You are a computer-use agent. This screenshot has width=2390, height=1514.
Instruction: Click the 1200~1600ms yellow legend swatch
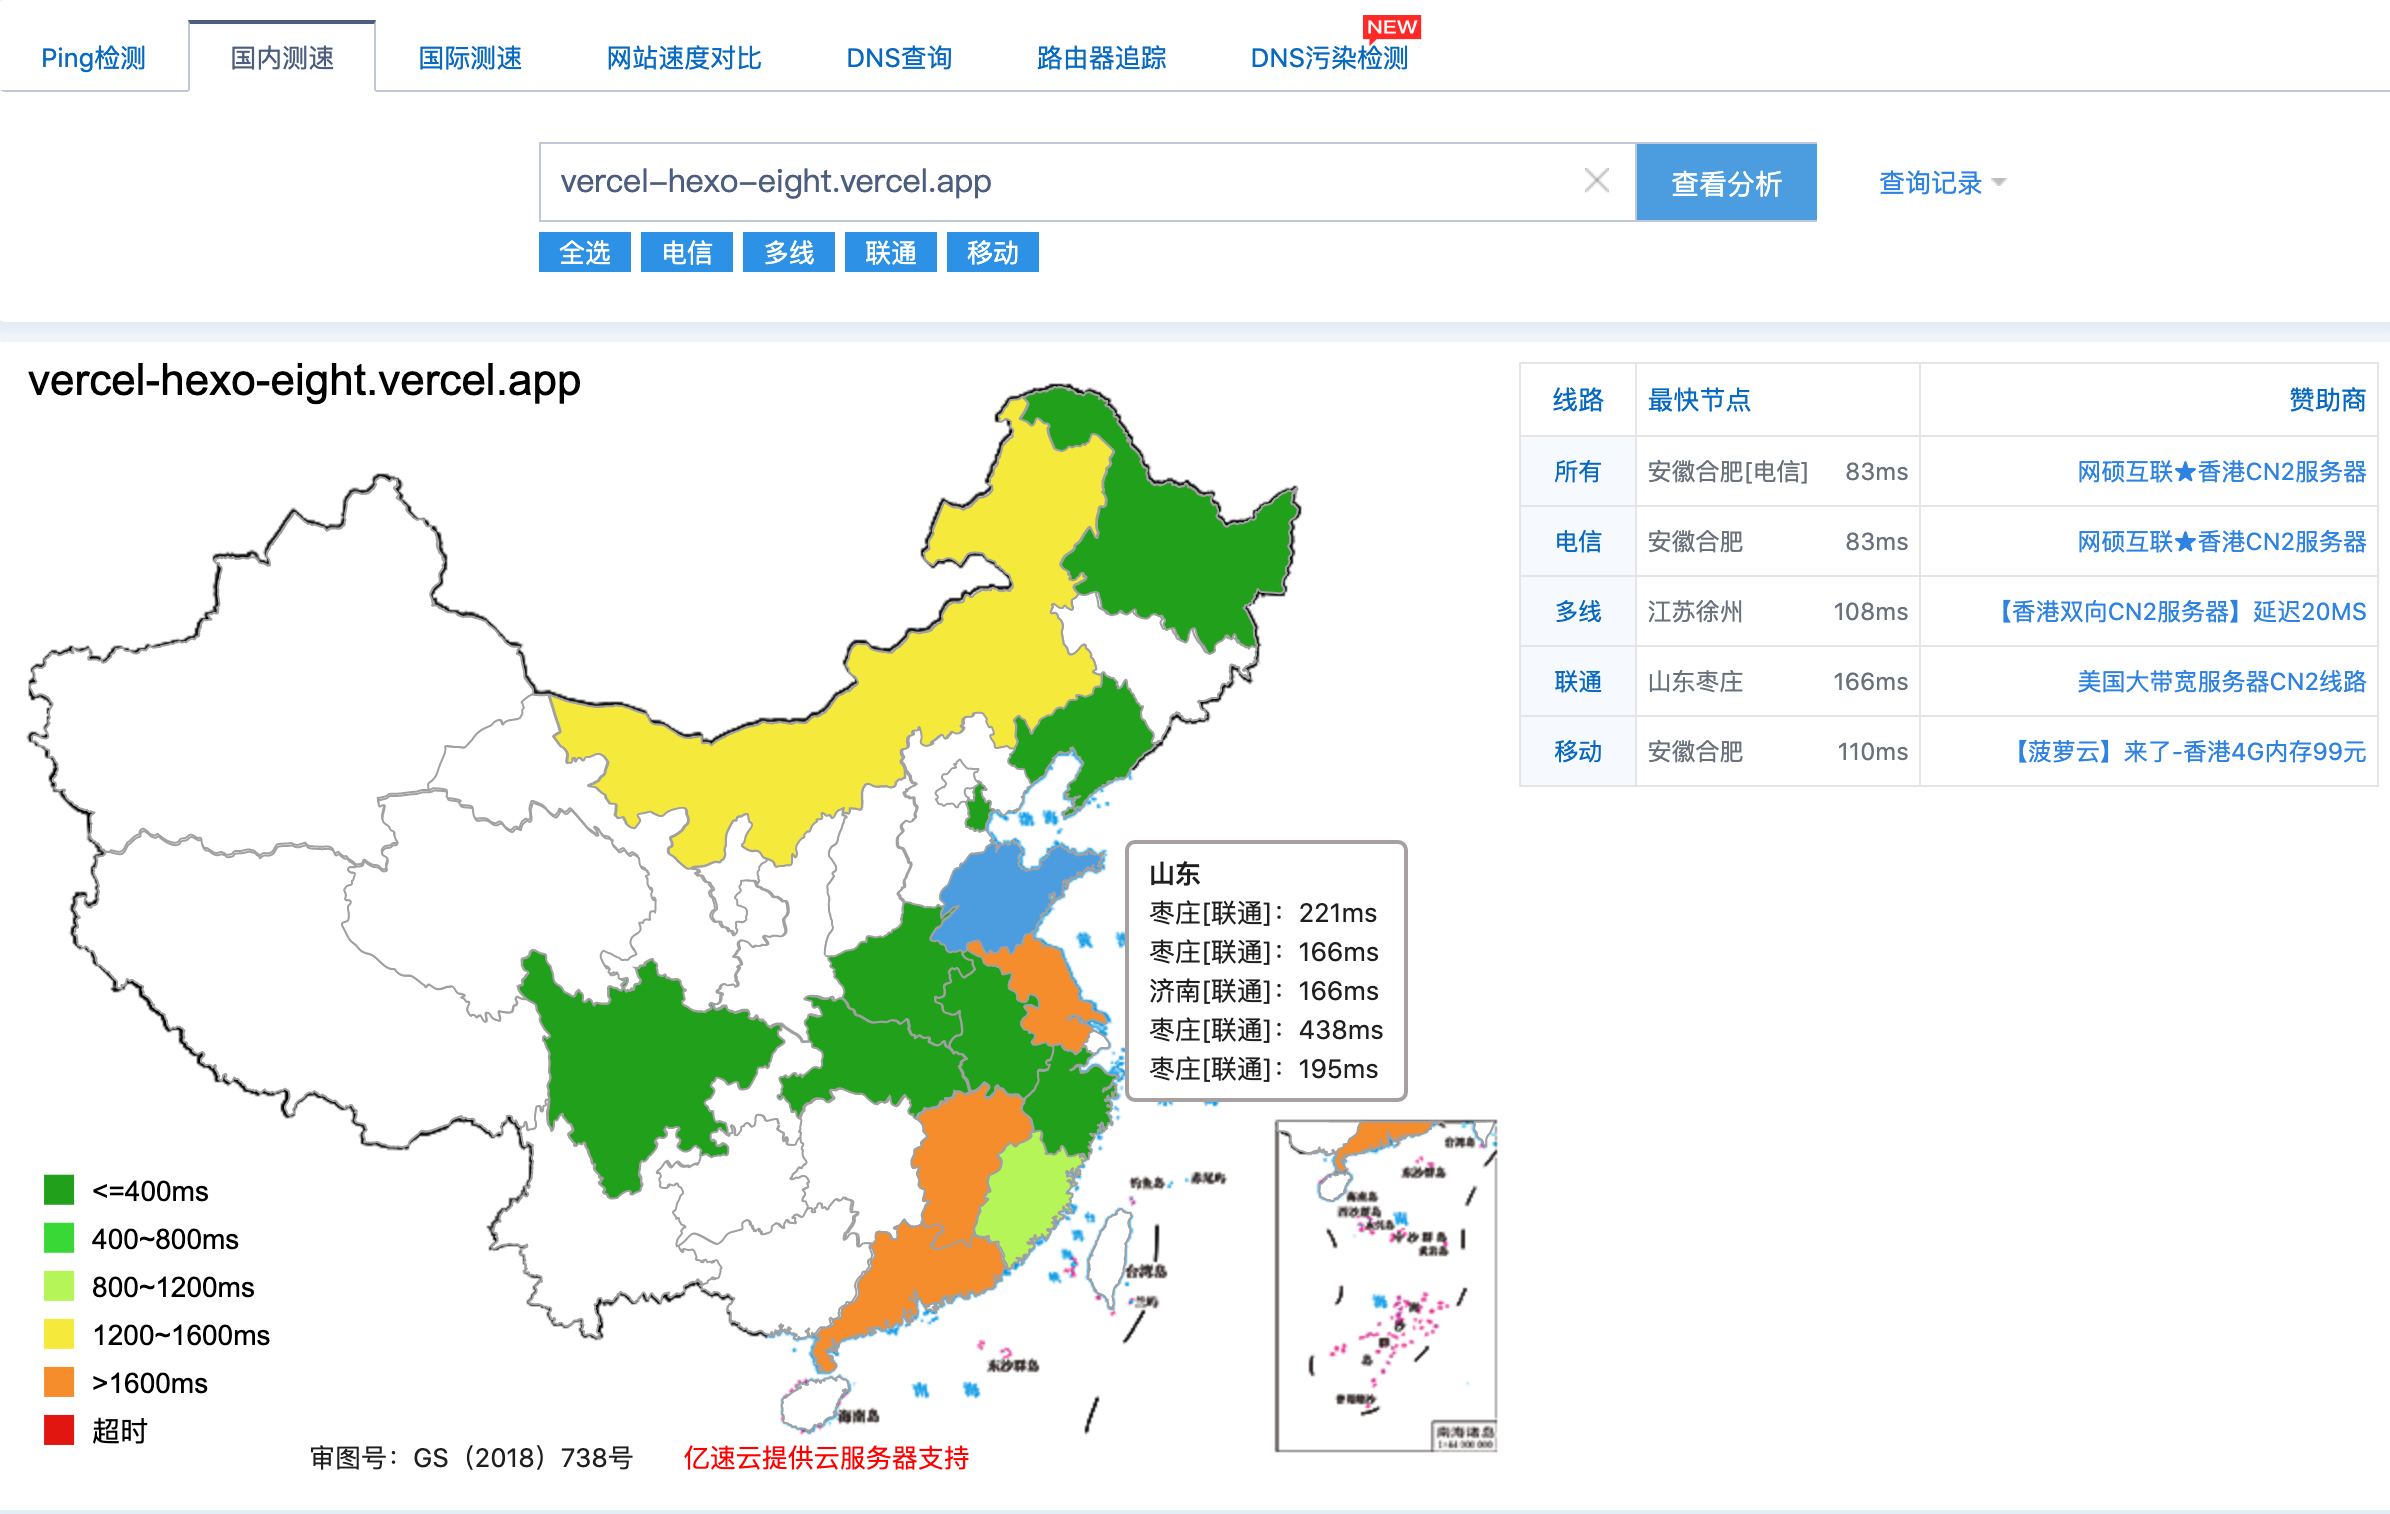pyautogui.click(x=59, y=1334)
